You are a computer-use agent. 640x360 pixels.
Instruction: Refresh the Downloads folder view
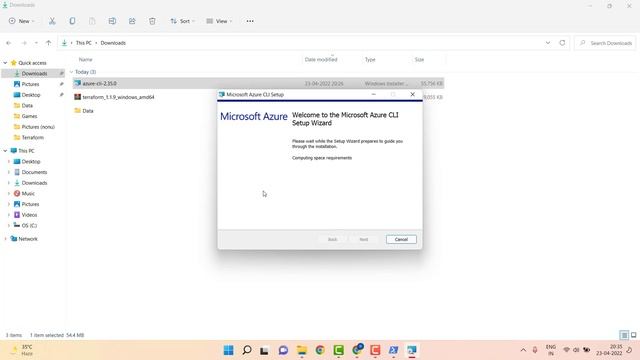coord(562,43)
